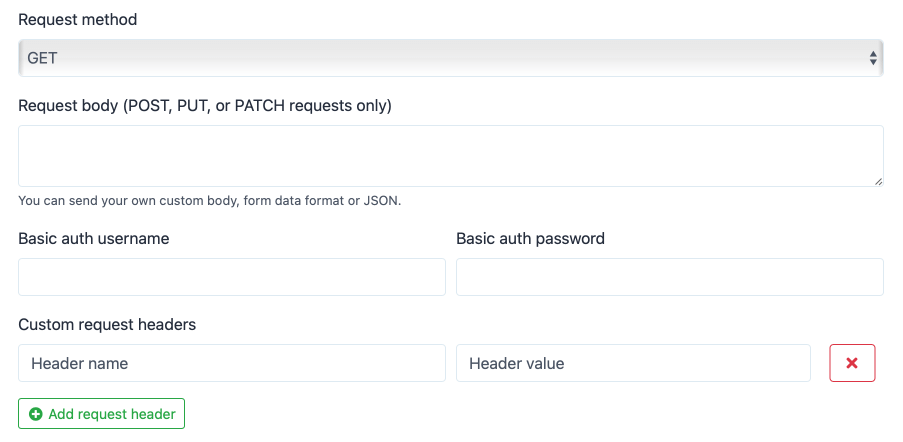The image size is (903, 442).
Task: Click the green plus circle icon
Action: click(36, 414)
